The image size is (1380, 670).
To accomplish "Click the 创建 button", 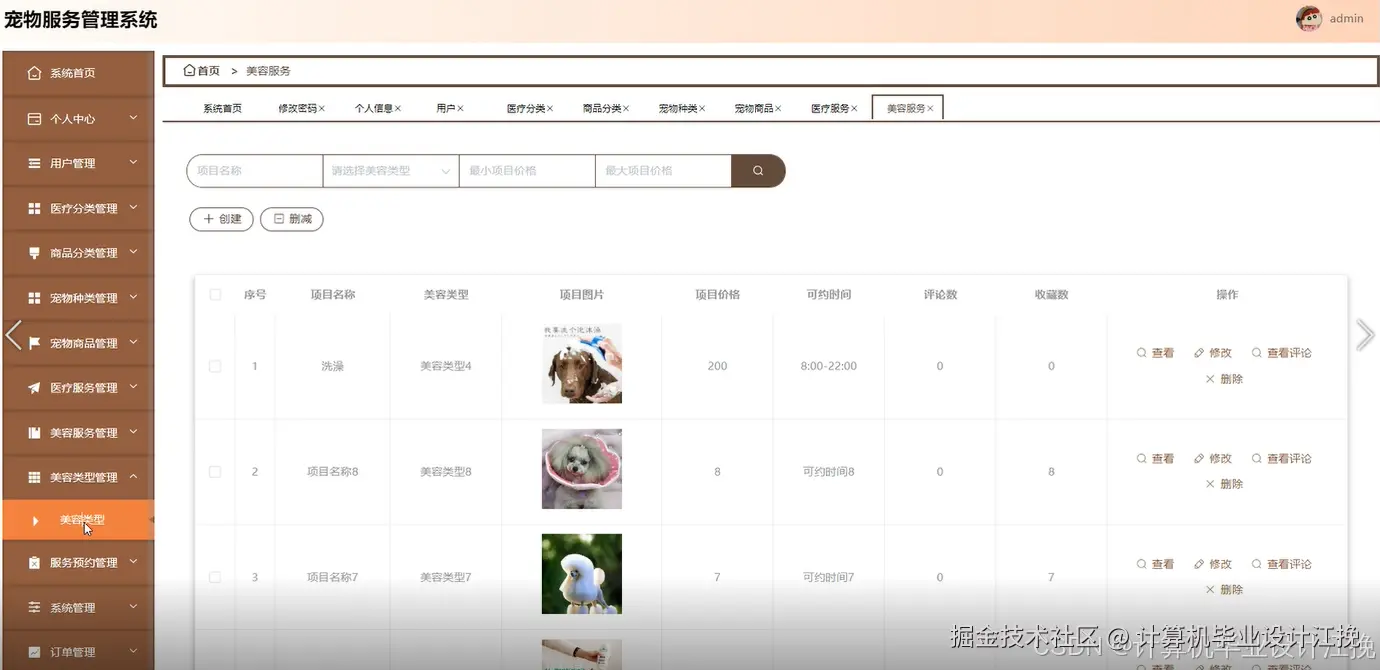I will coord(221,219).
